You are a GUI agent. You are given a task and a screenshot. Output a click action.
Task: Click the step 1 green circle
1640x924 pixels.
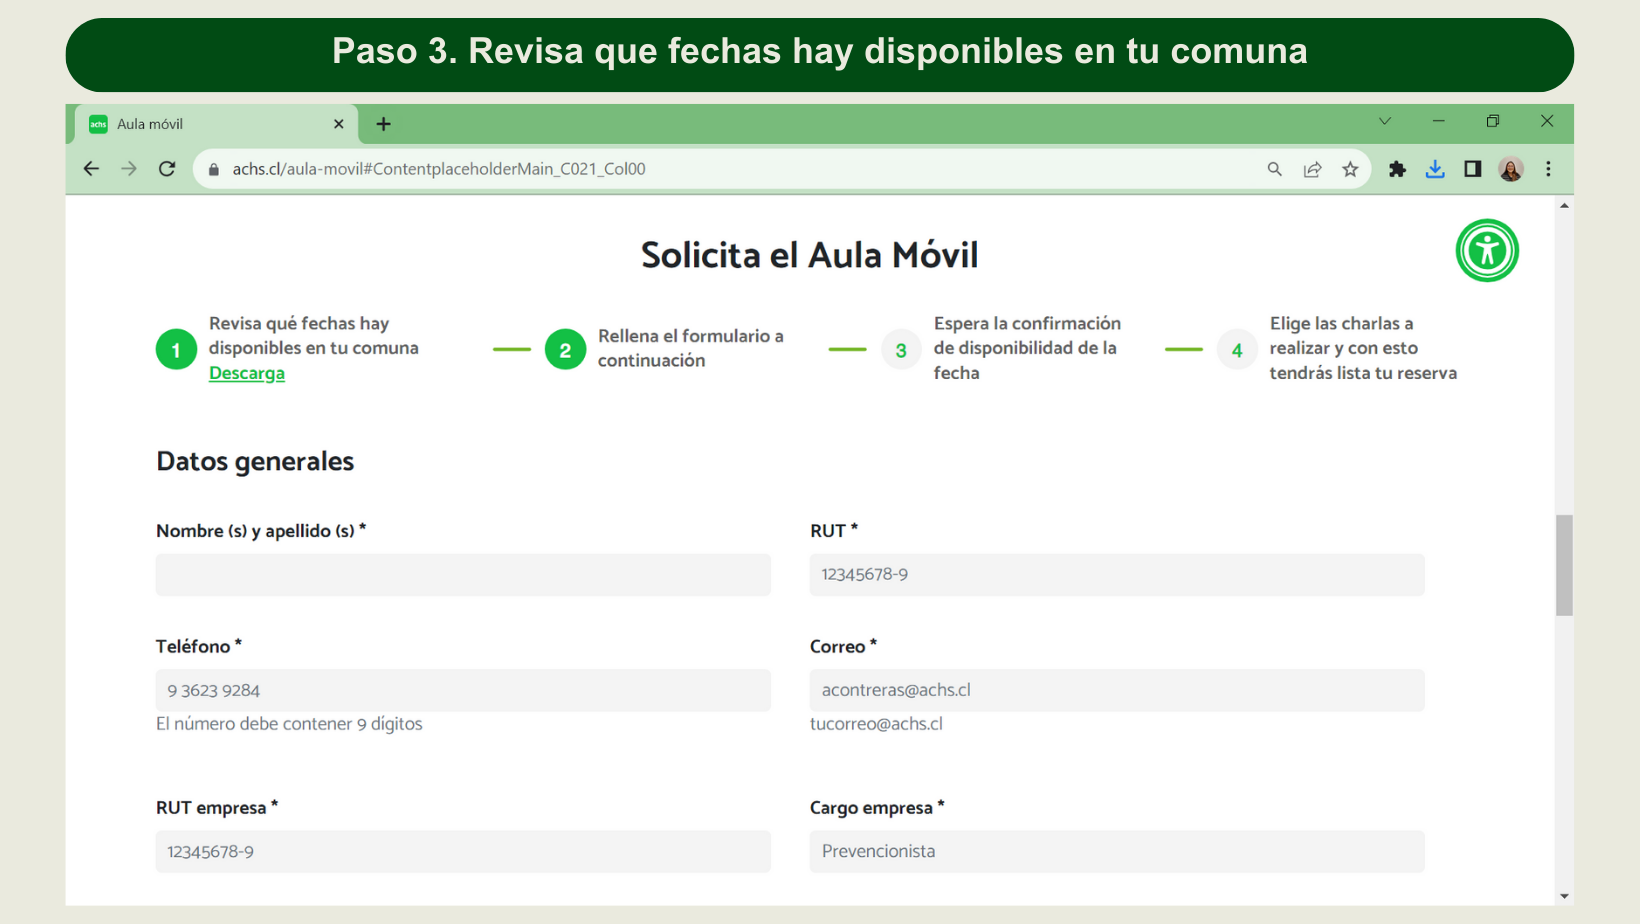[x=176, y=349]
